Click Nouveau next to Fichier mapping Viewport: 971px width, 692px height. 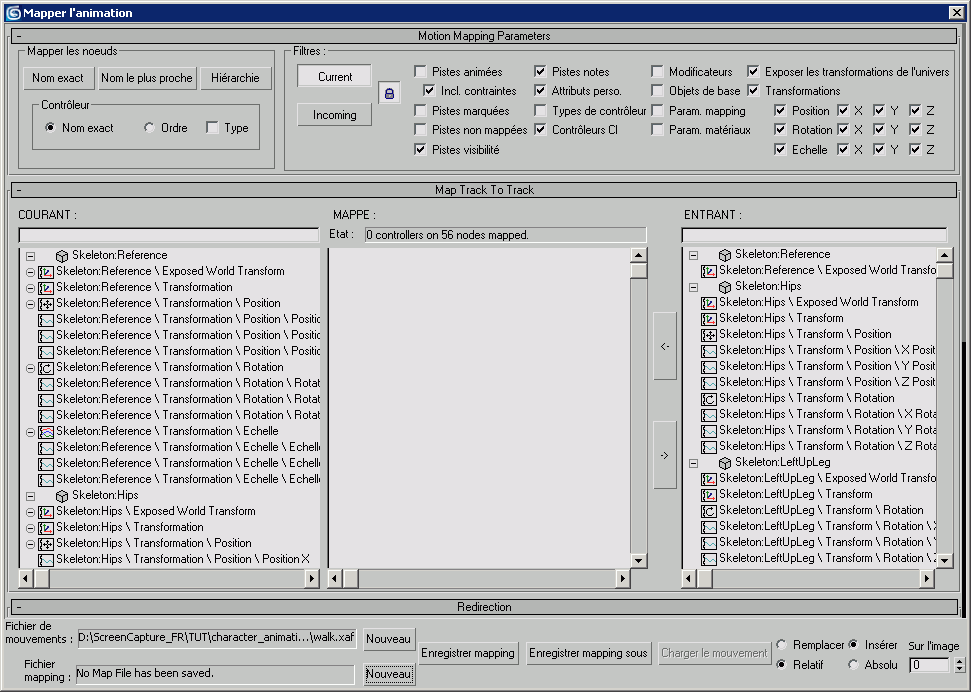(x=388, y=674)
